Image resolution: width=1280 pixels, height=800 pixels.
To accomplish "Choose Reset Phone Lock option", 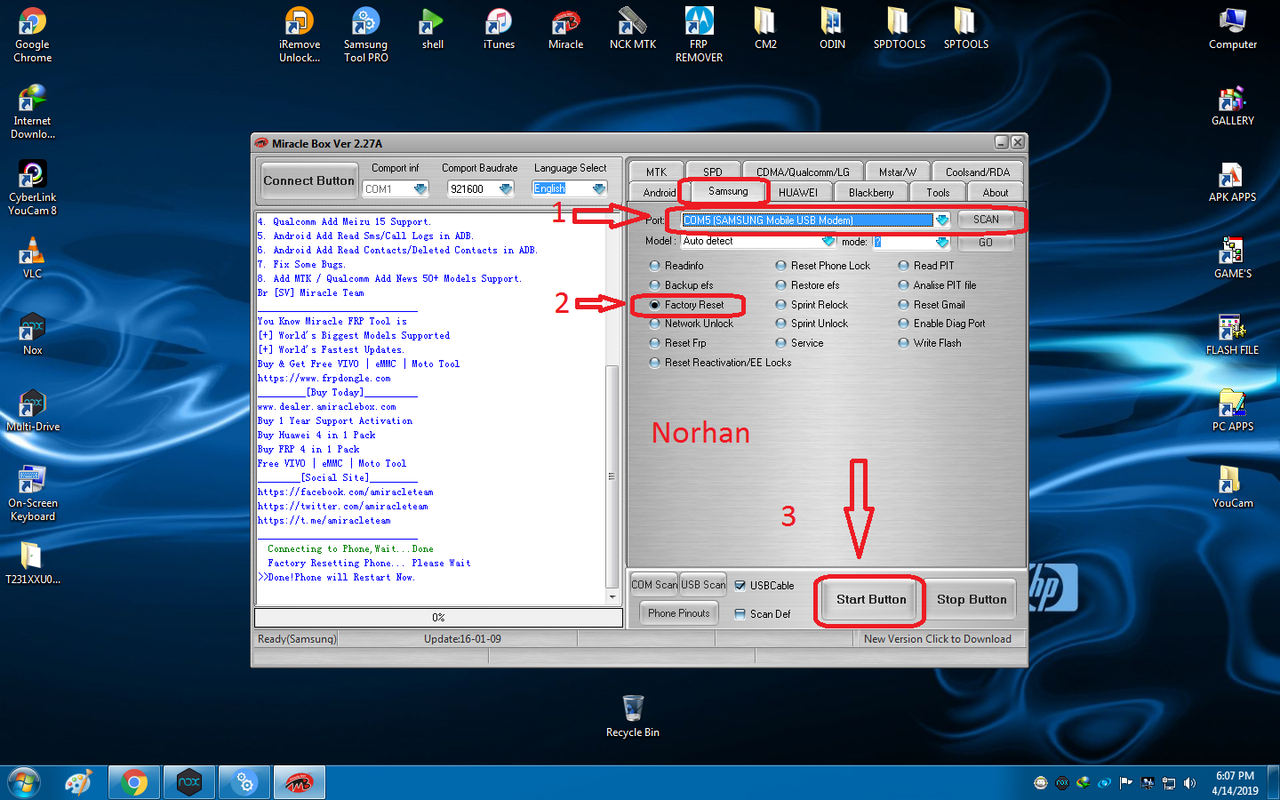I will (823, 266).
